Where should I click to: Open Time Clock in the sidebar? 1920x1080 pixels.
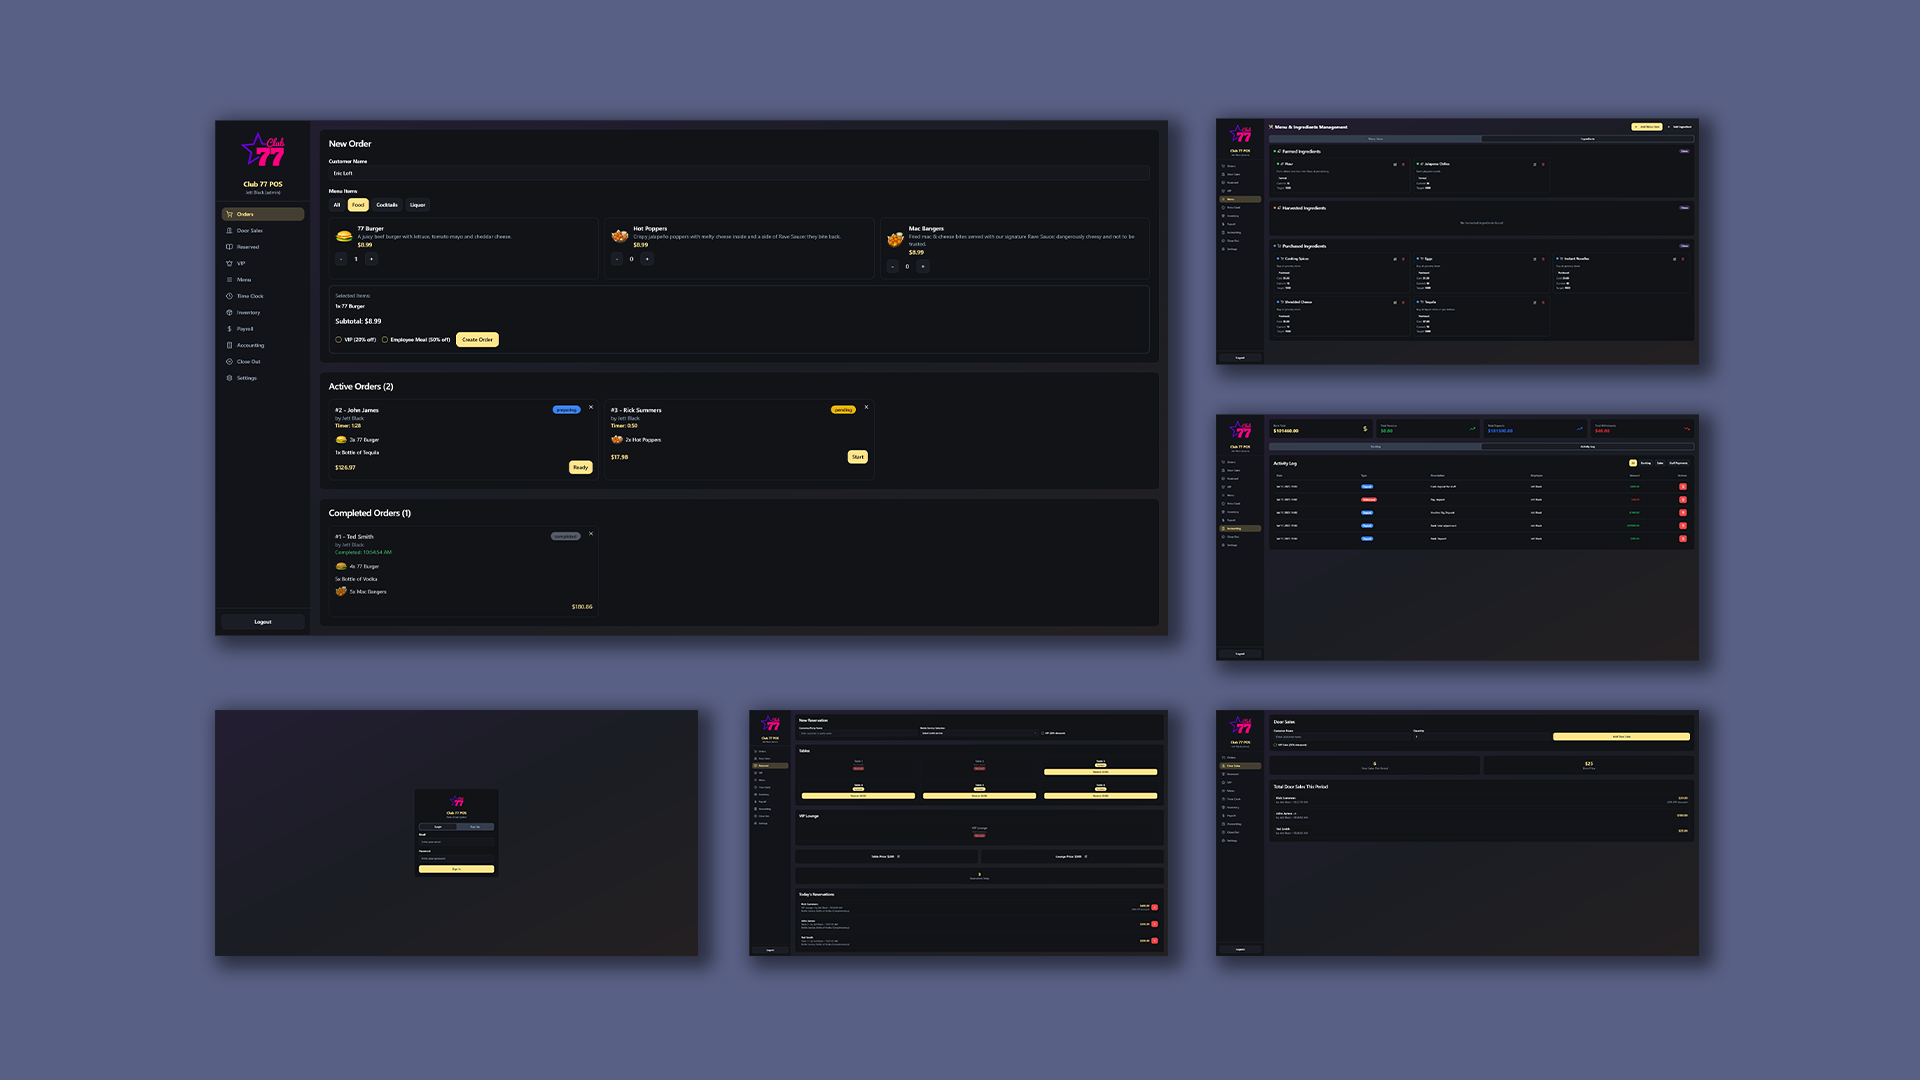250,296
